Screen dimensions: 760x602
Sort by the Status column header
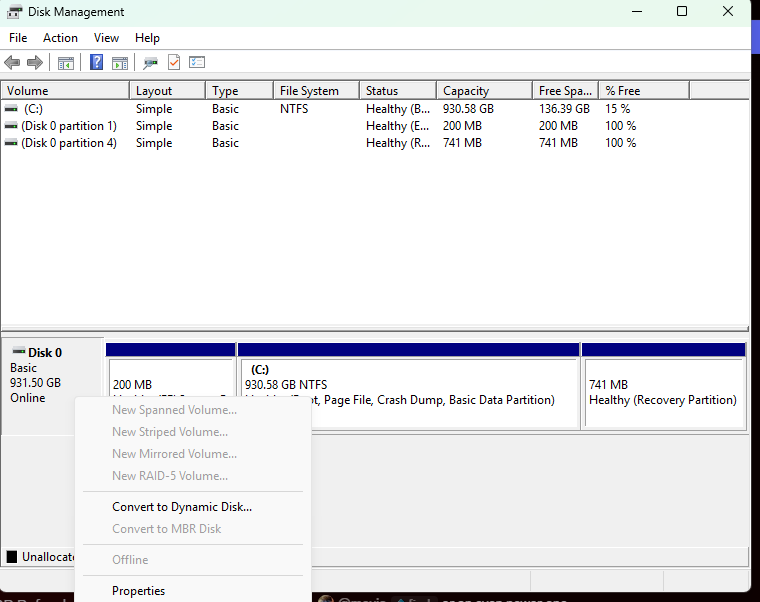tap(398, 91)
